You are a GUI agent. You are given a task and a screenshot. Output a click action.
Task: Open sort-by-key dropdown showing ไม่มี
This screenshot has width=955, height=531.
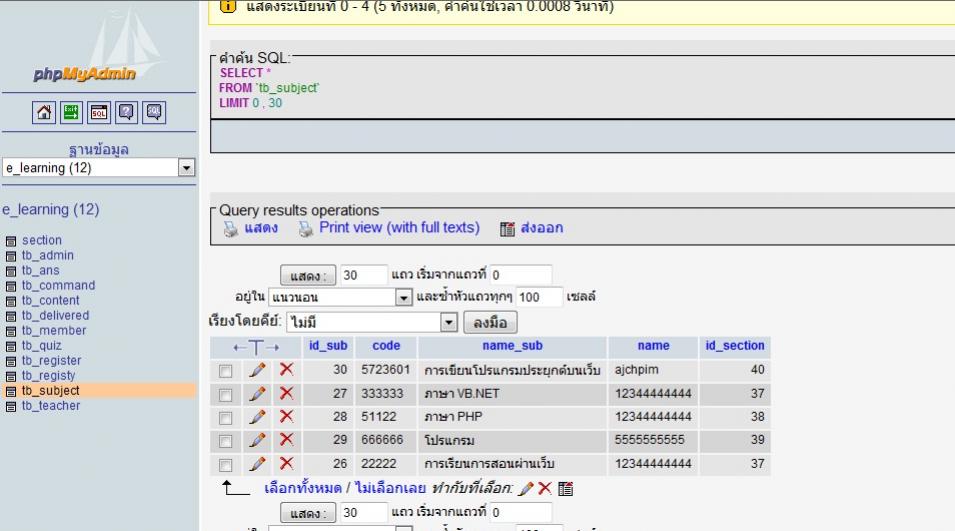(x=372, y=322)
